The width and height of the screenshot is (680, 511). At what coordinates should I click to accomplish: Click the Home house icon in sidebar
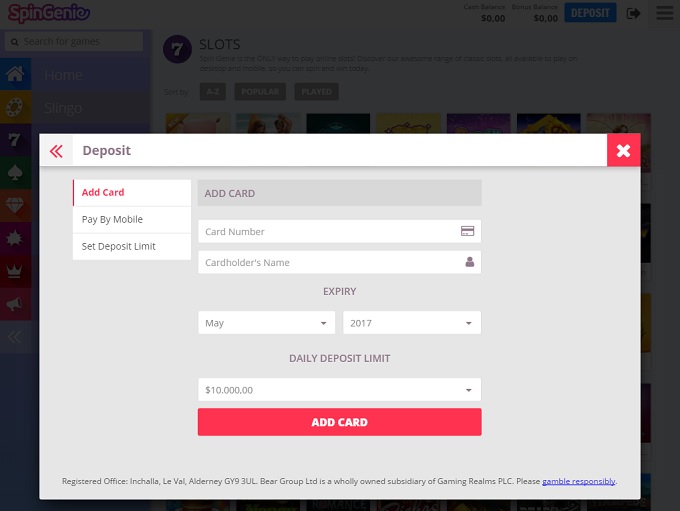point(15,75)
